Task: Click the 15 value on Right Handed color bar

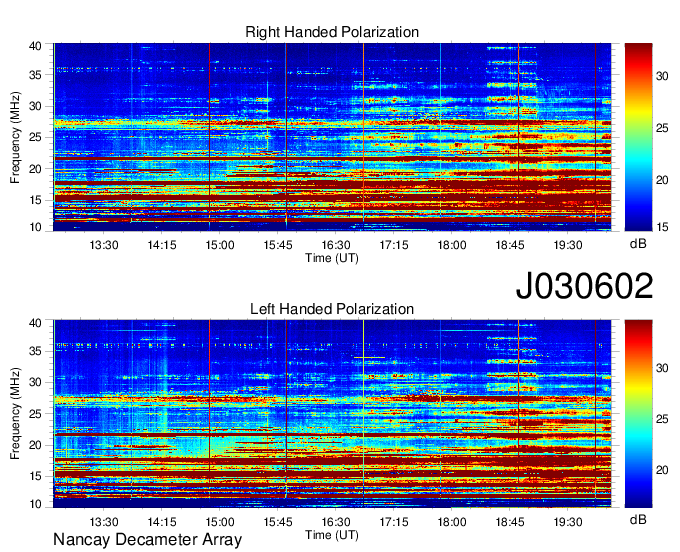Action: coord(662,227)
